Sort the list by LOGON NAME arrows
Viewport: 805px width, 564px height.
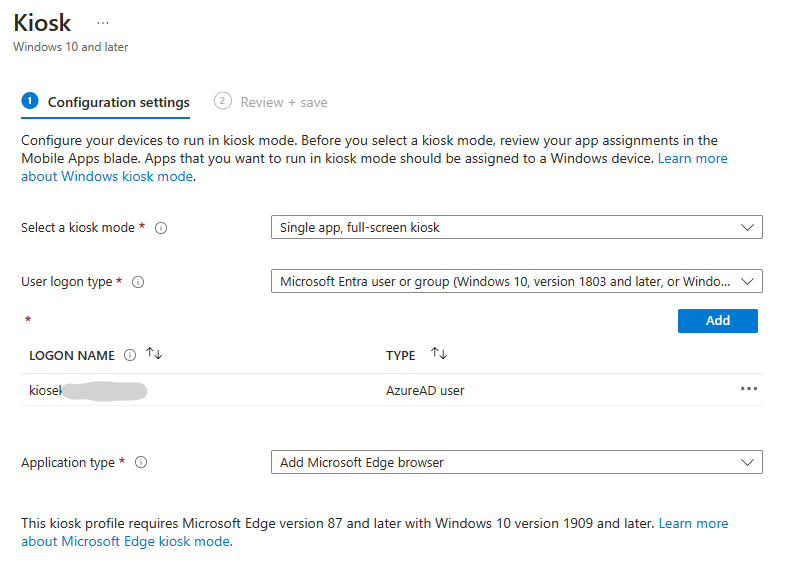(x=154, y=355)
